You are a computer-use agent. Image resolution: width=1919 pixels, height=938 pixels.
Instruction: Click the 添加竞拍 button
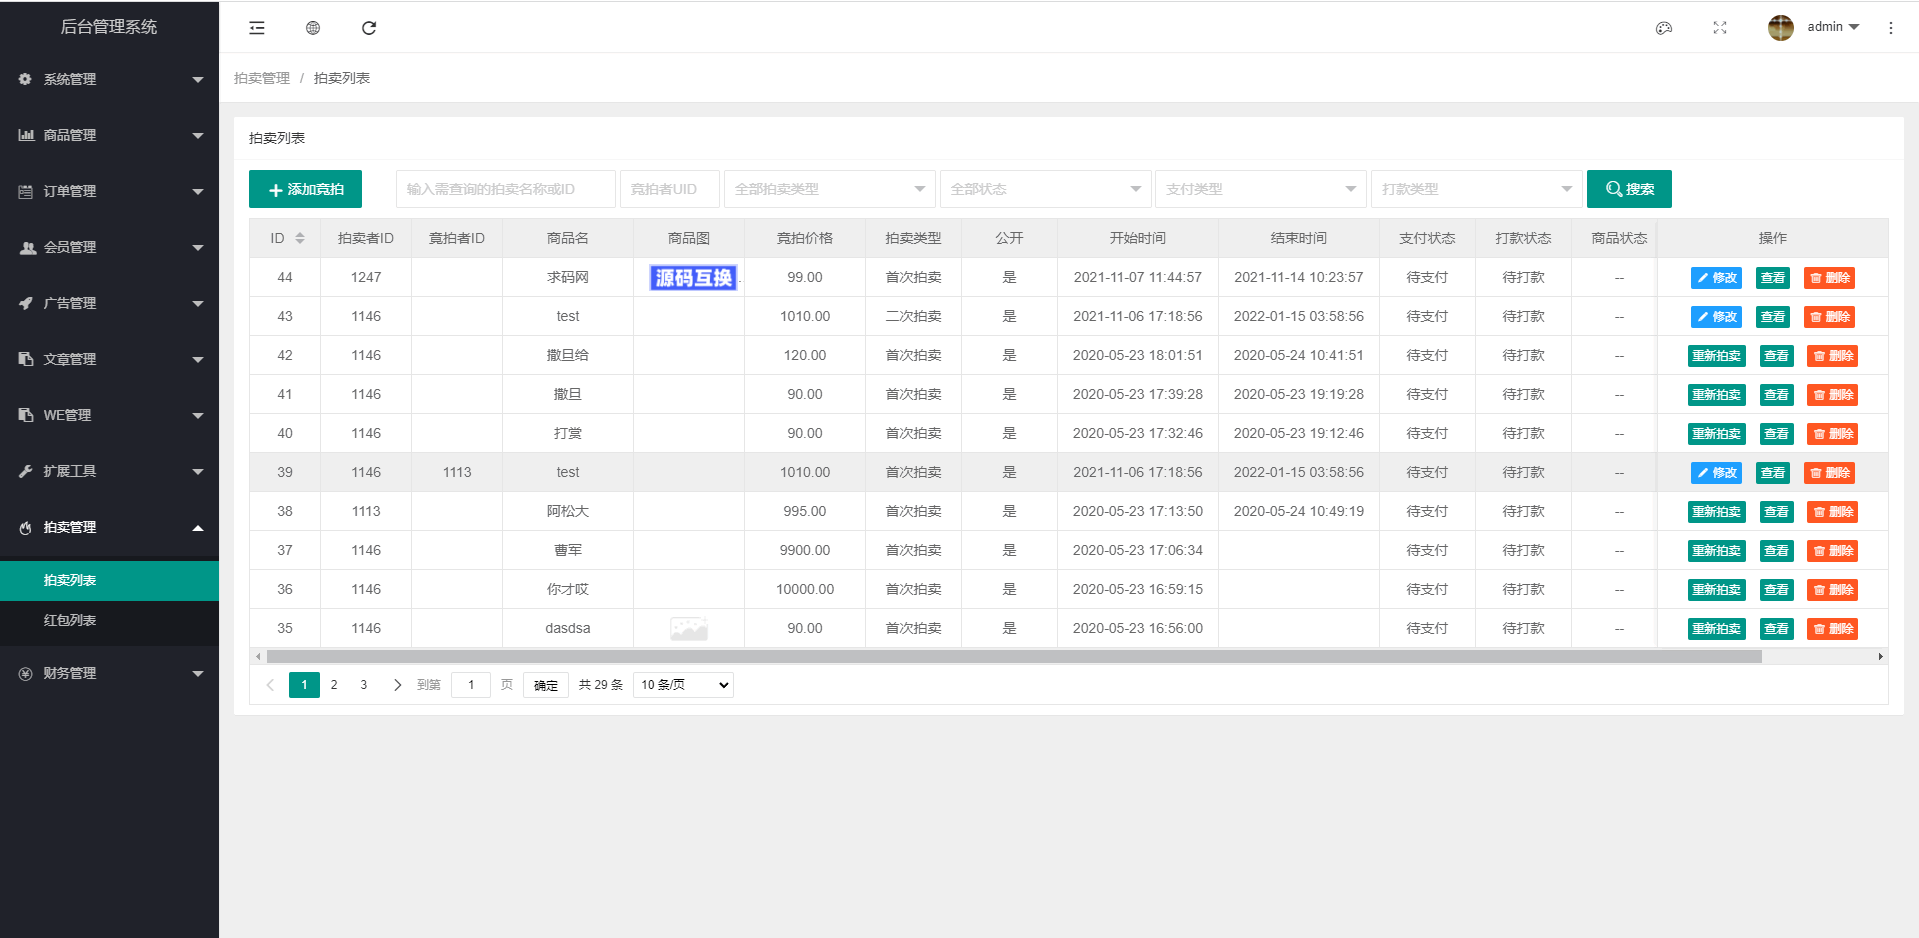(x=305, y=189)
